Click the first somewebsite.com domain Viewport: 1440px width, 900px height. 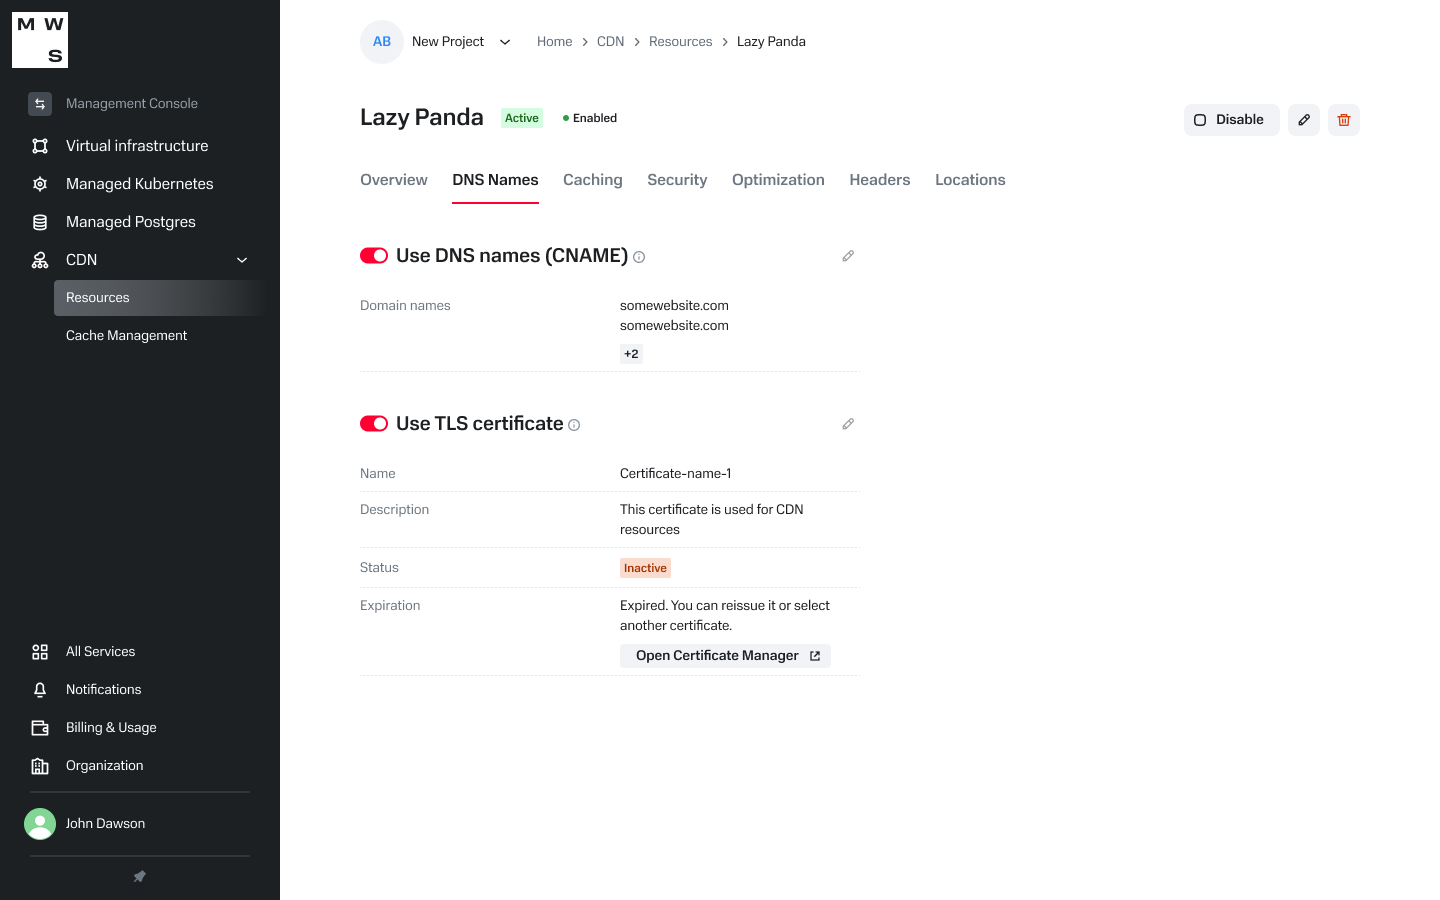coord(674,306)
